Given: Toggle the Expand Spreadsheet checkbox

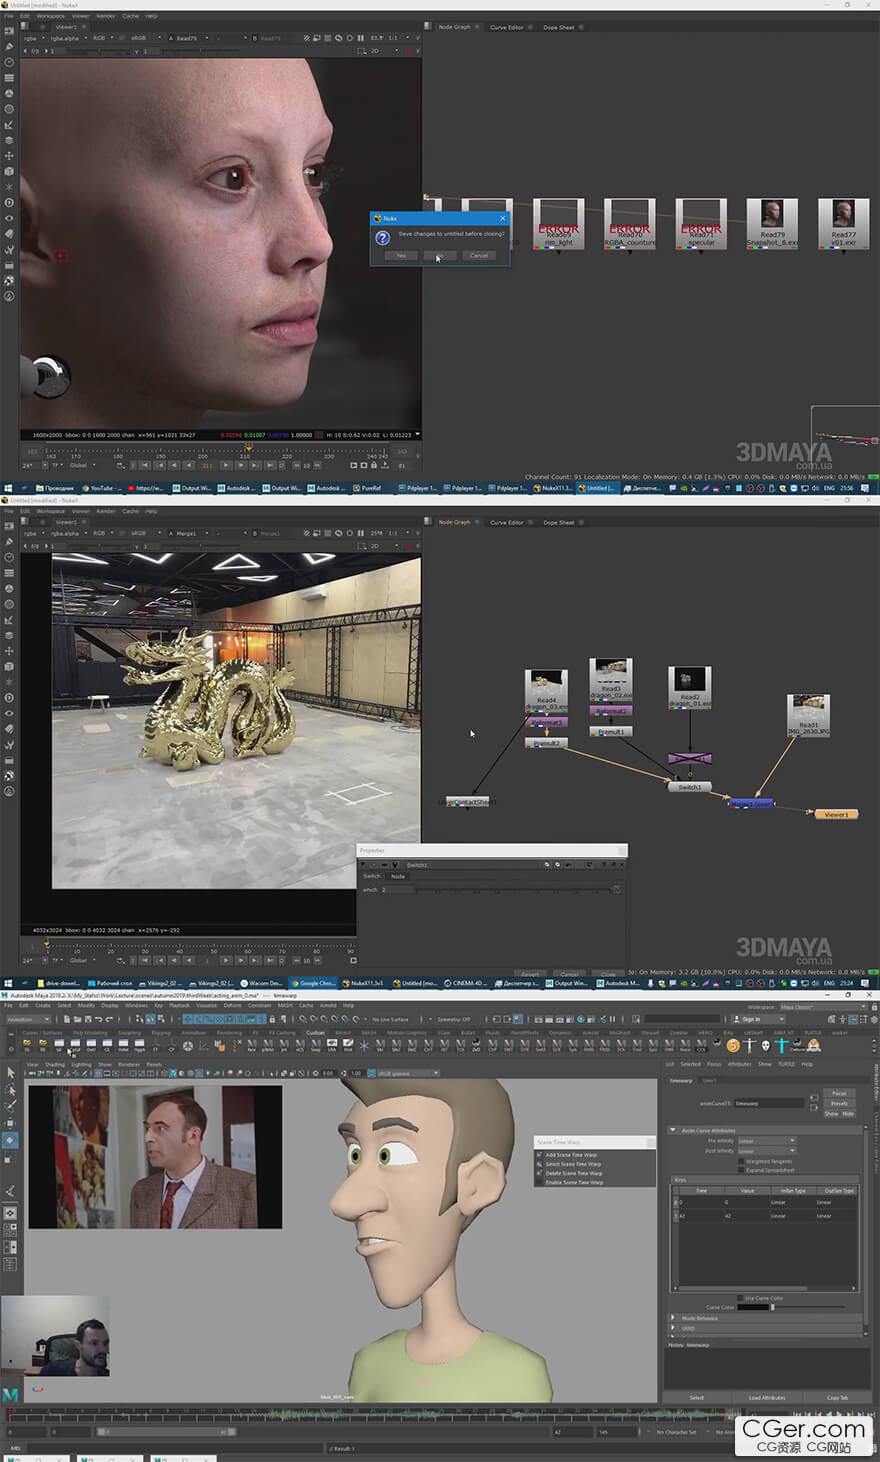Looking at the screenshot, I should click(741, 1169).
